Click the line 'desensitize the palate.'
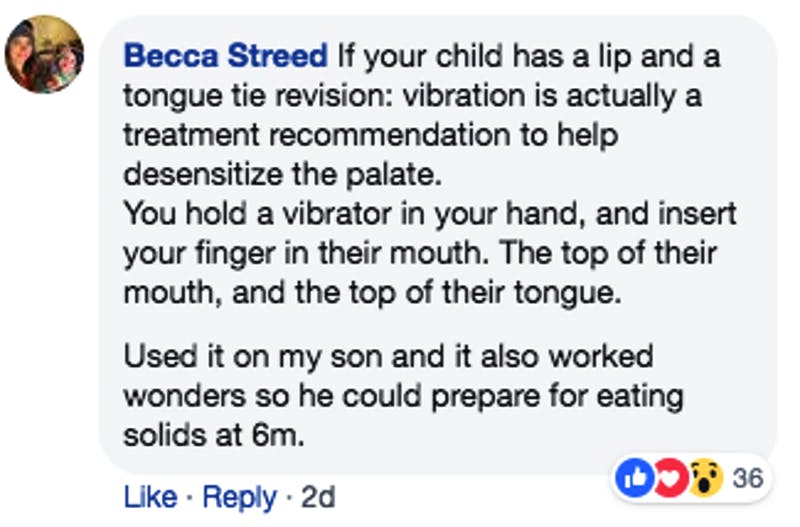This screenshot has width=800, height=527. 283,174
